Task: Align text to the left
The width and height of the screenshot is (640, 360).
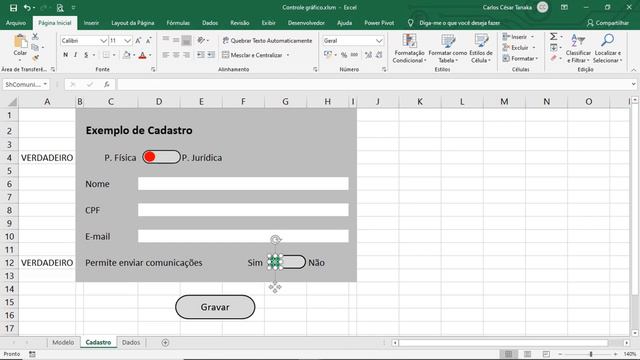Action: (166, 55)
